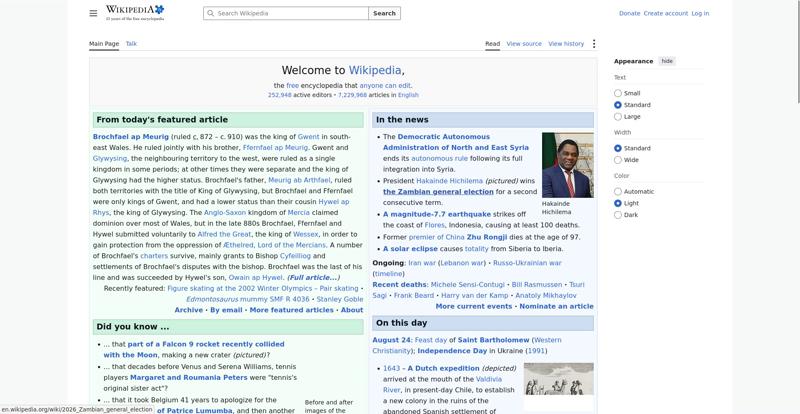Click the page vertical scrollbar
Viewport: 800px width, 414px height.
[x=797, y=51]
